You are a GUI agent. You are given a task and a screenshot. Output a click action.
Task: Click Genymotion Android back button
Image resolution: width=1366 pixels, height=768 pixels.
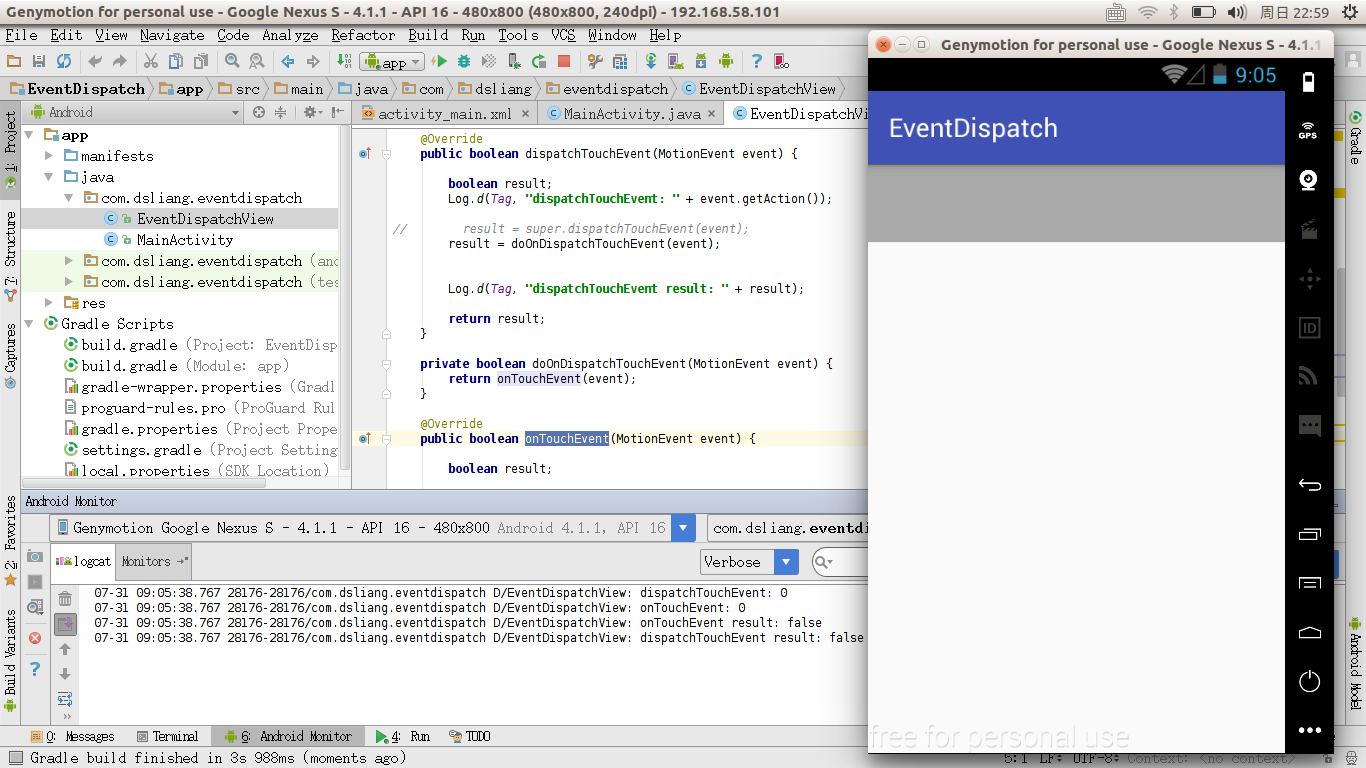pos(1309,485)
